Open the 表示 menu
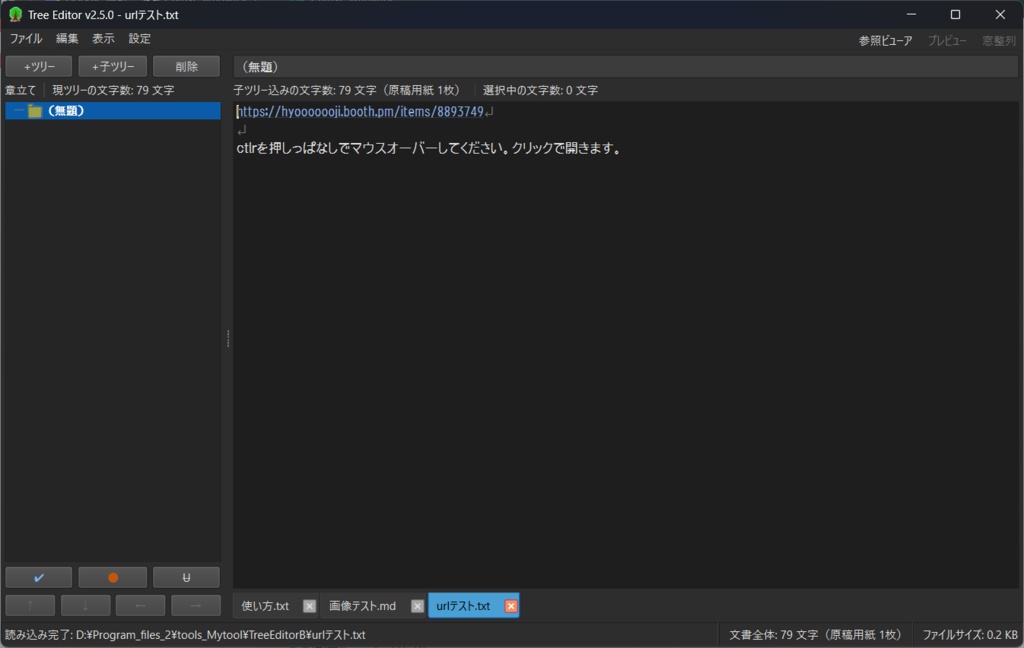Screen dimensions: 1024x648 [103, 39]
